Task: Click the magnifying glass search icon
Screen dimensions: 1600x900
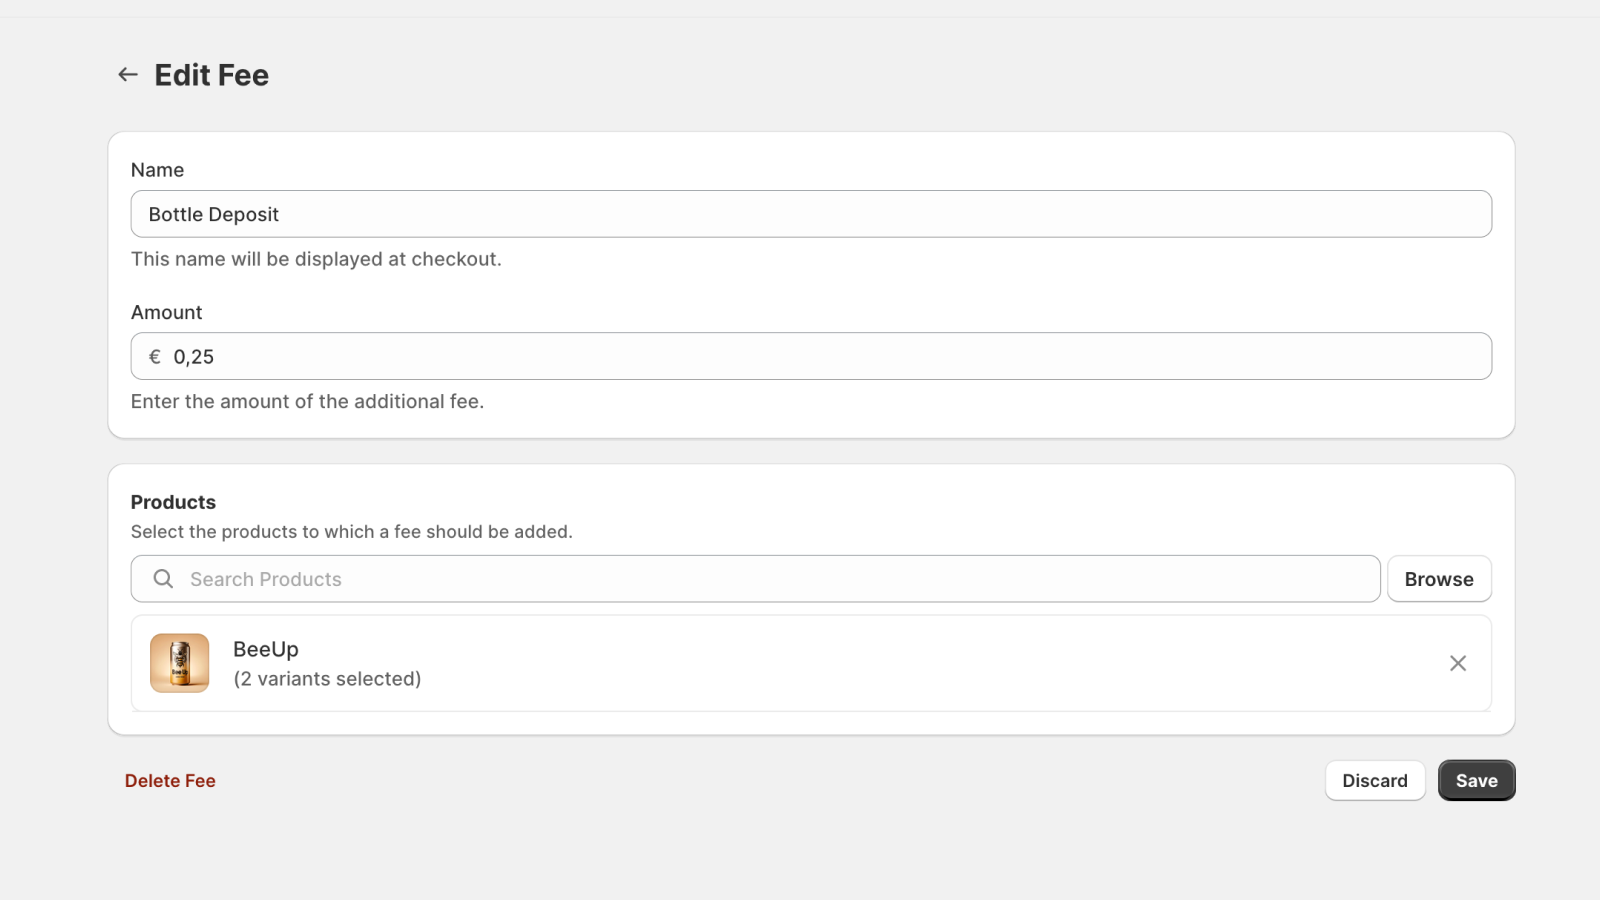Action: click(x=161, y=578)
